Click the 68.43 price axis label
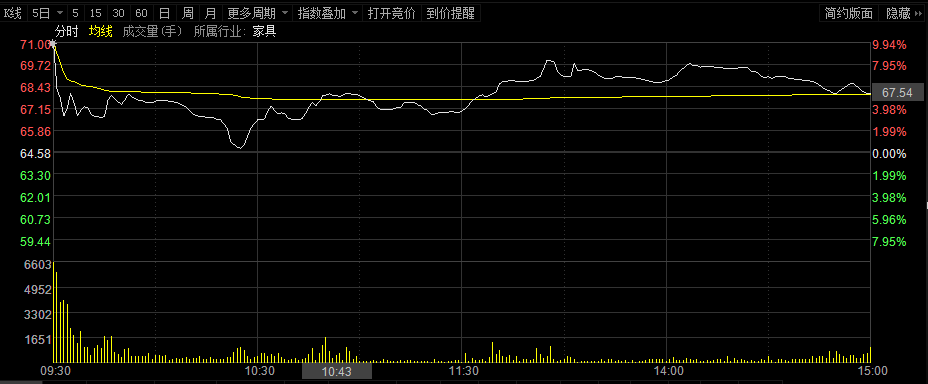The height and width of the screenshot is (384, 928). (35, 88)
